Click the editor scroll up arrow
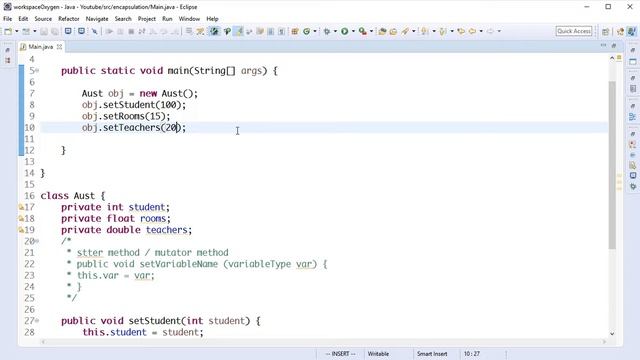Viewport: 640px width, 360px height. [612, 58]
